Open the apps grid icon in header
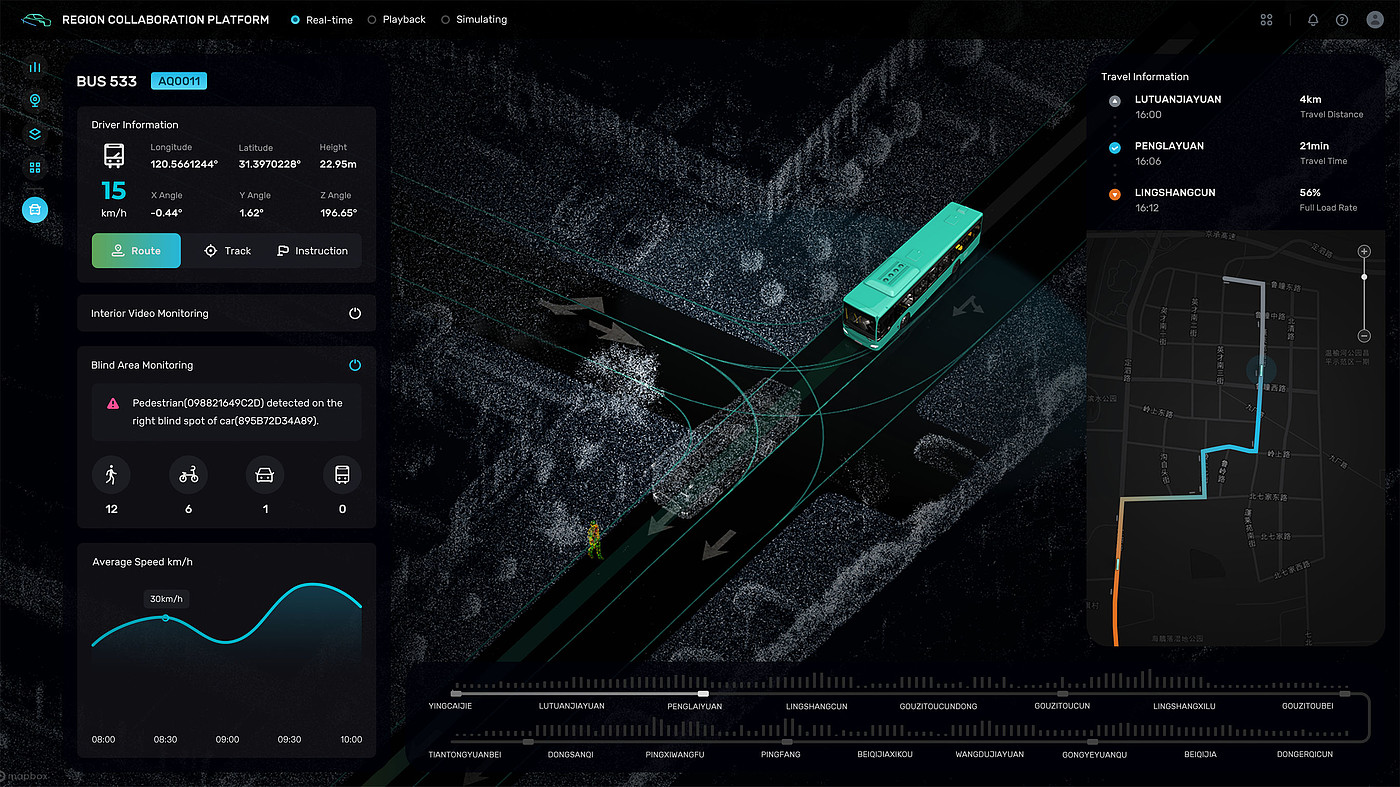 pos(1266,20)
